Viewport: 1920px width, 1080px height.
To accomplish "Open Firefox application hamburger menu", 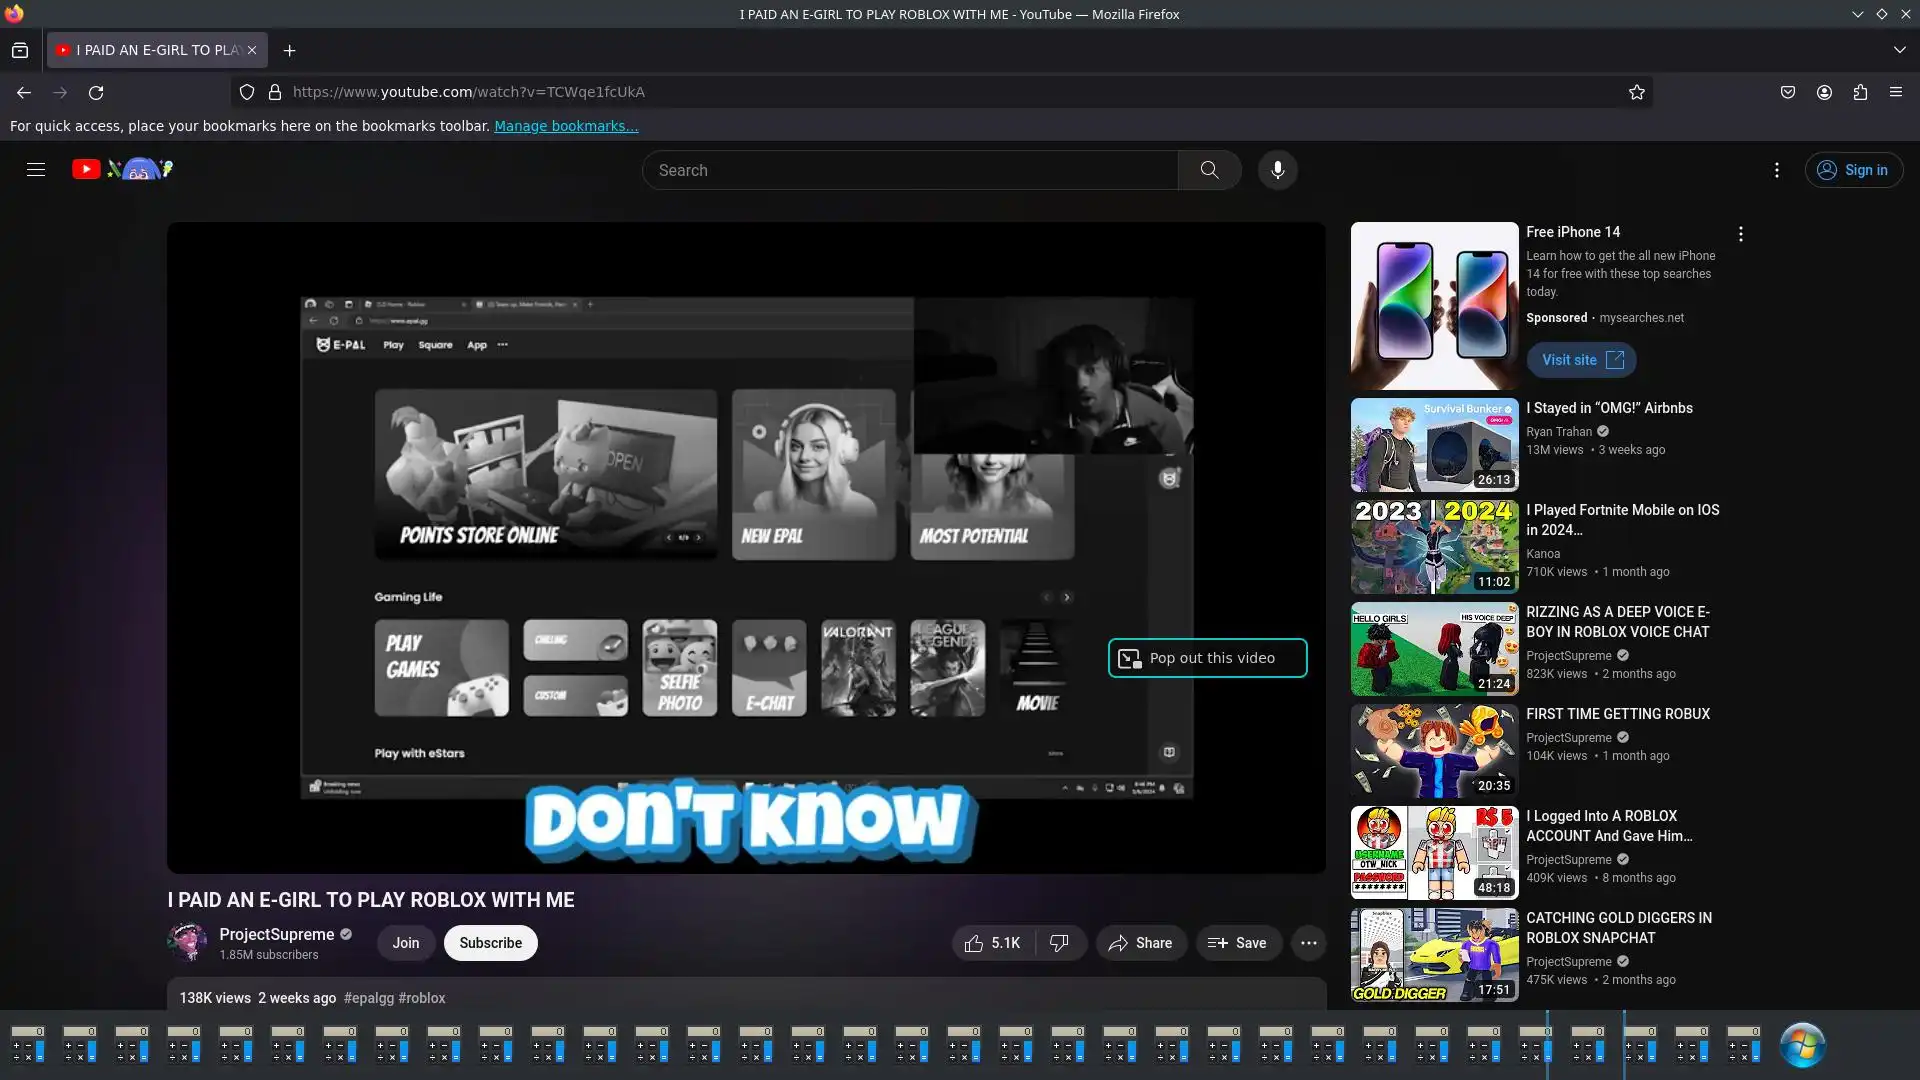I will click(x=1895, y=92).
